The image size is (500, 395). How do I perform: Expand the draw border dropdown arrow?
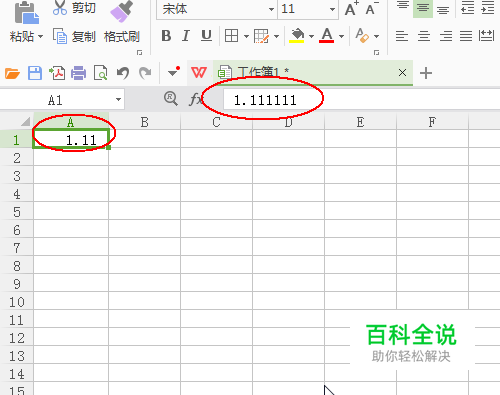276,36
